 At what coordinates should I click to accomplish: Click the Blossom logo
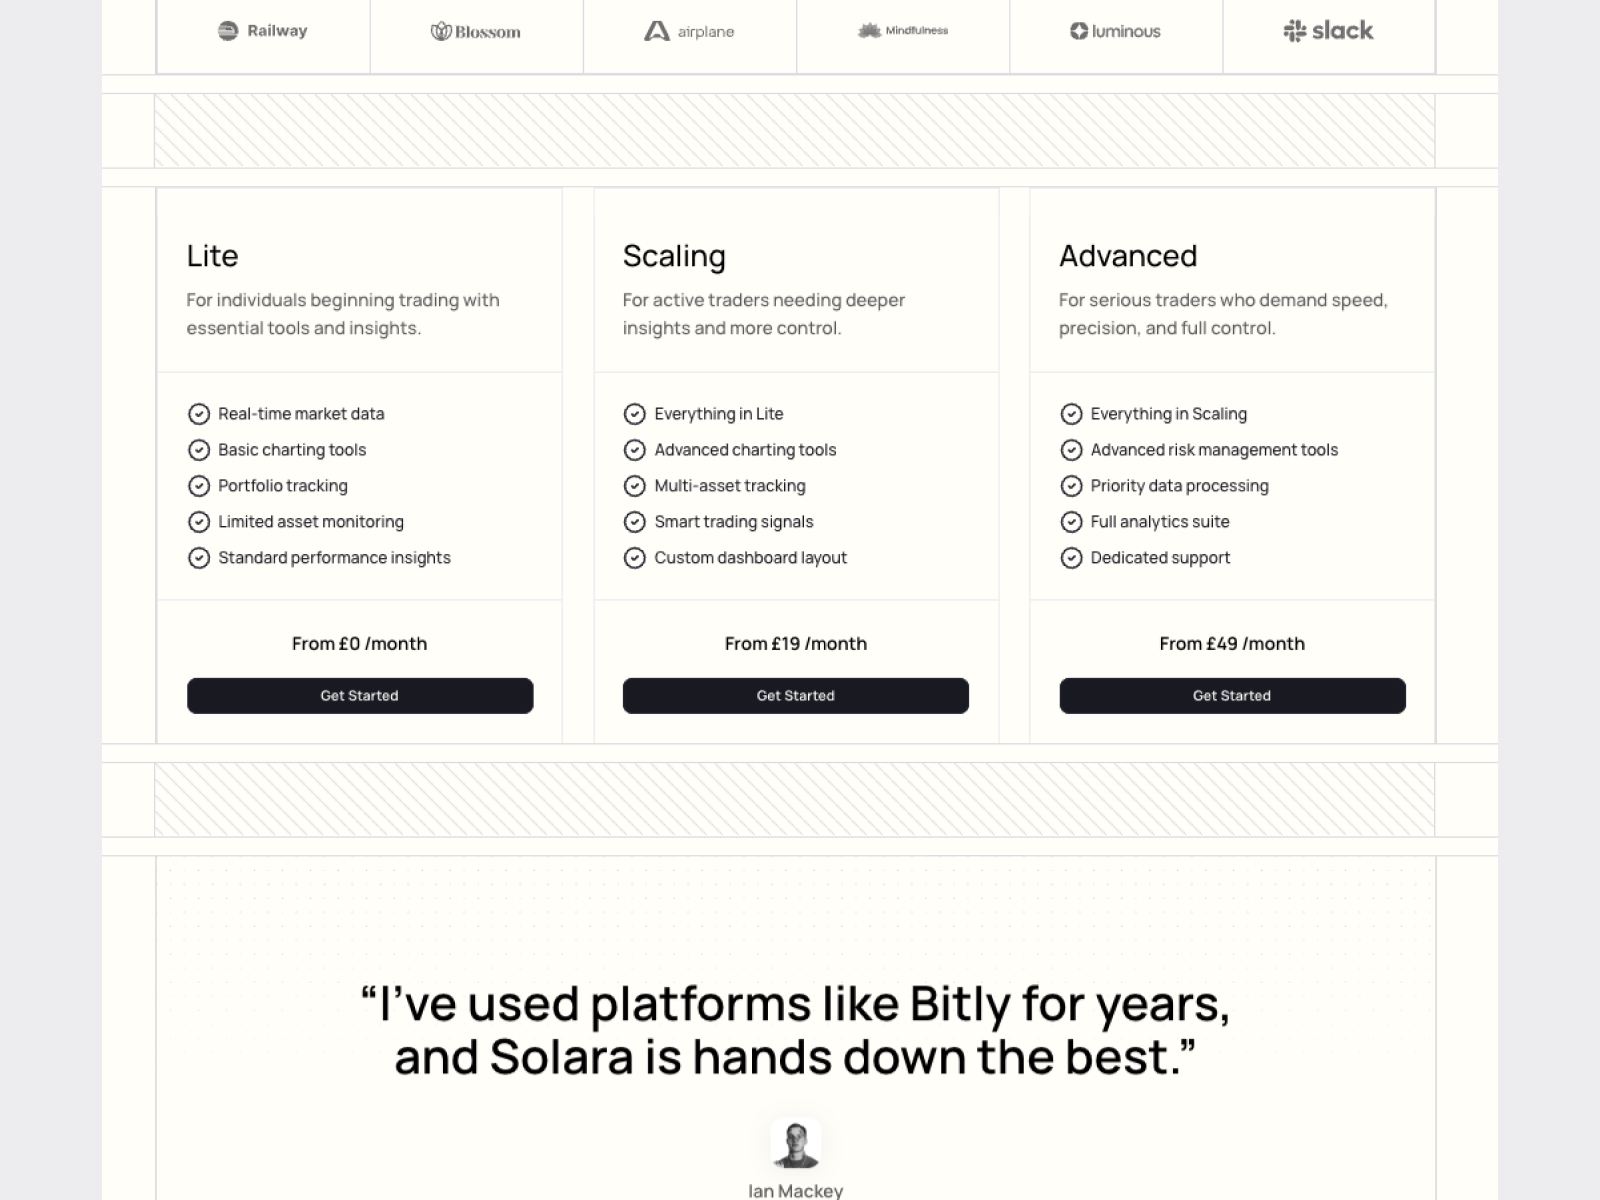[x=476, y=32]
